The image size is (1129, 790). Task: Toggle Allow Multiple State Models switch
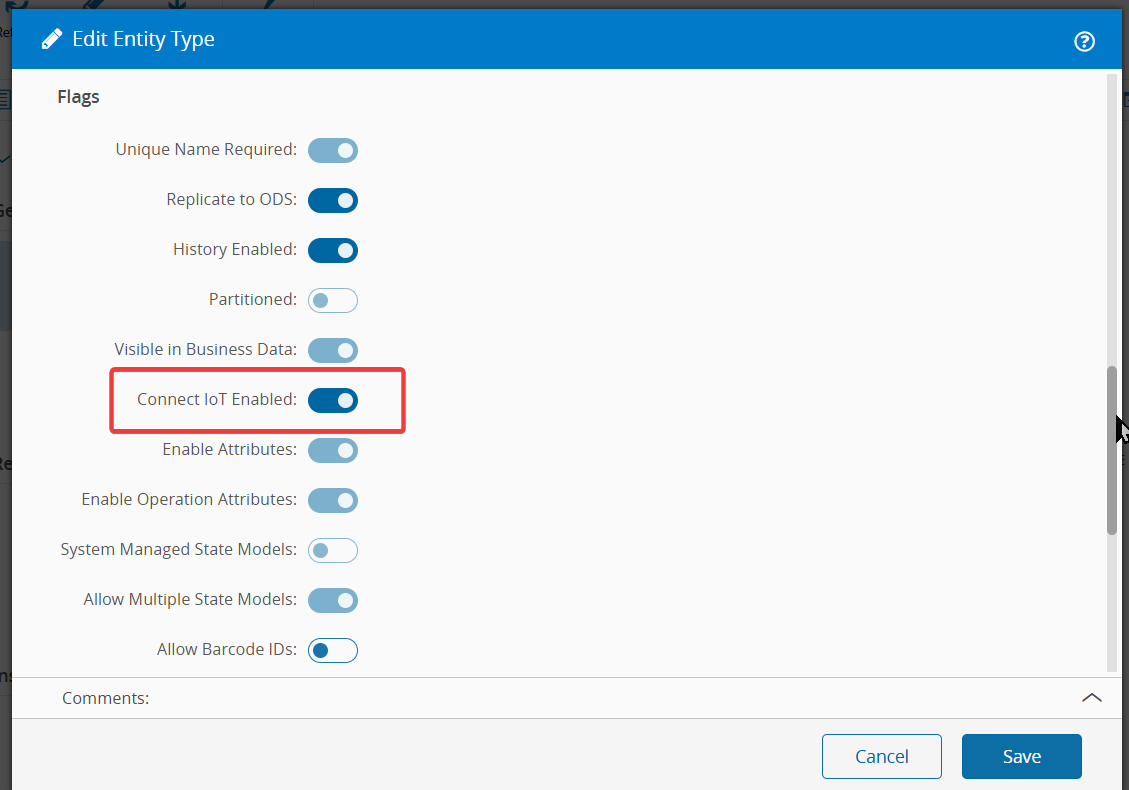(x=333, y=601)
